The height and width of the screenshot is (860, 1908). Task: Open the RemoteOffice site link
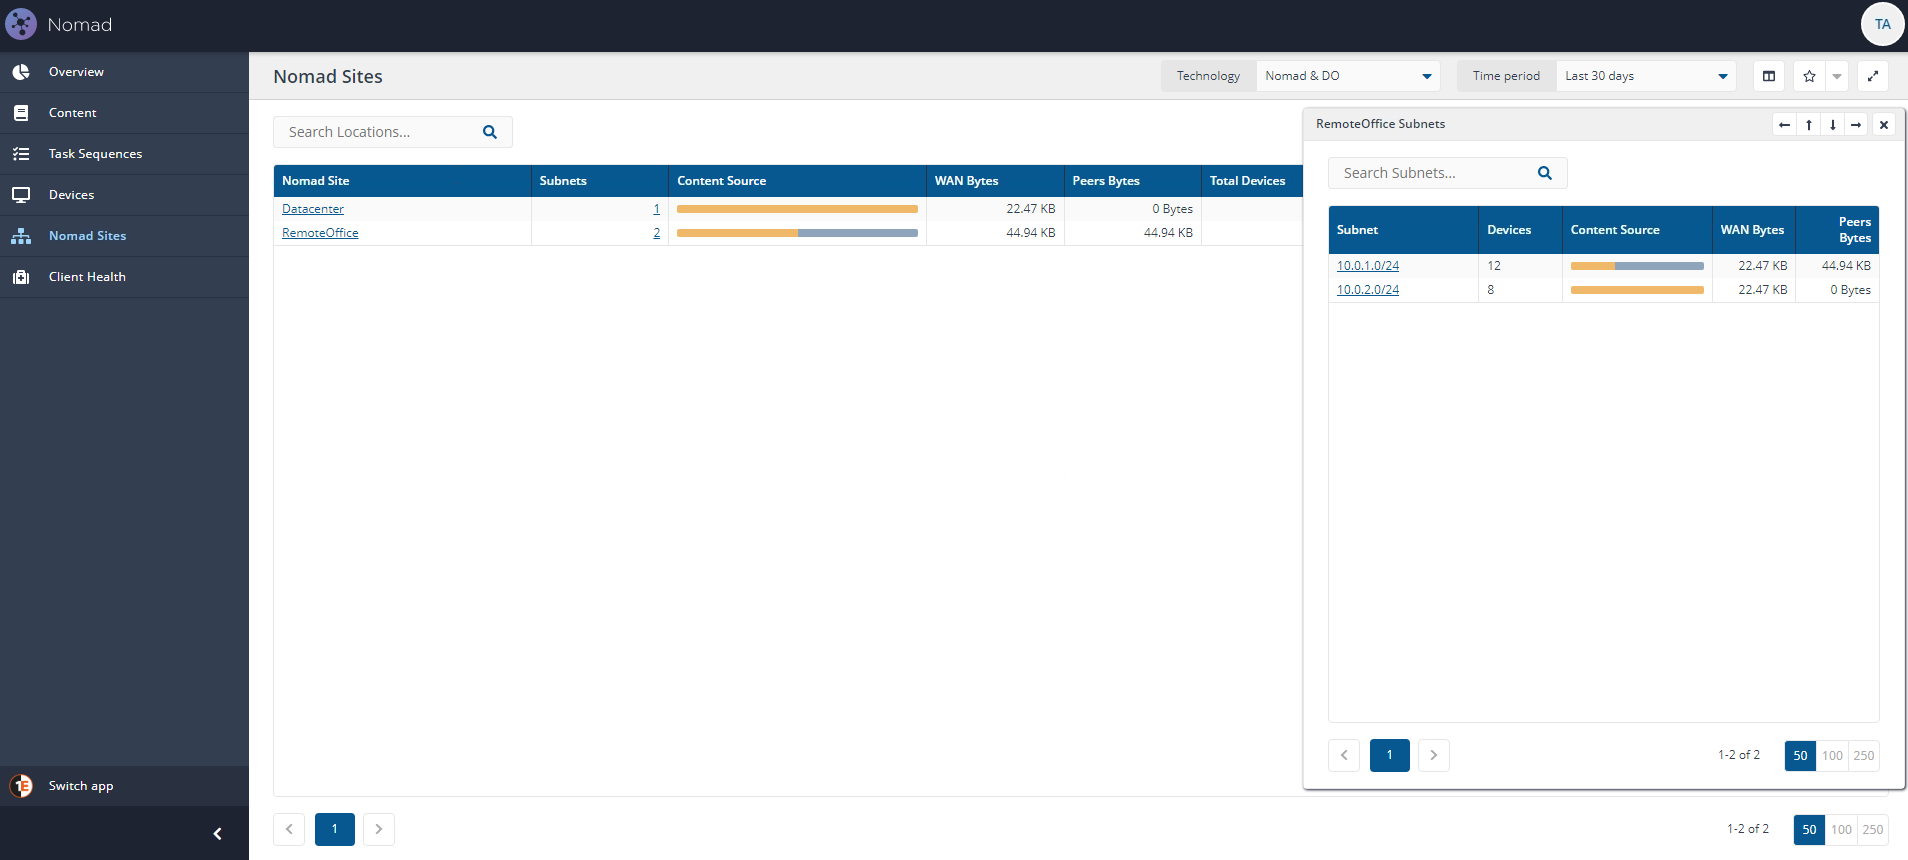point(320,233)
